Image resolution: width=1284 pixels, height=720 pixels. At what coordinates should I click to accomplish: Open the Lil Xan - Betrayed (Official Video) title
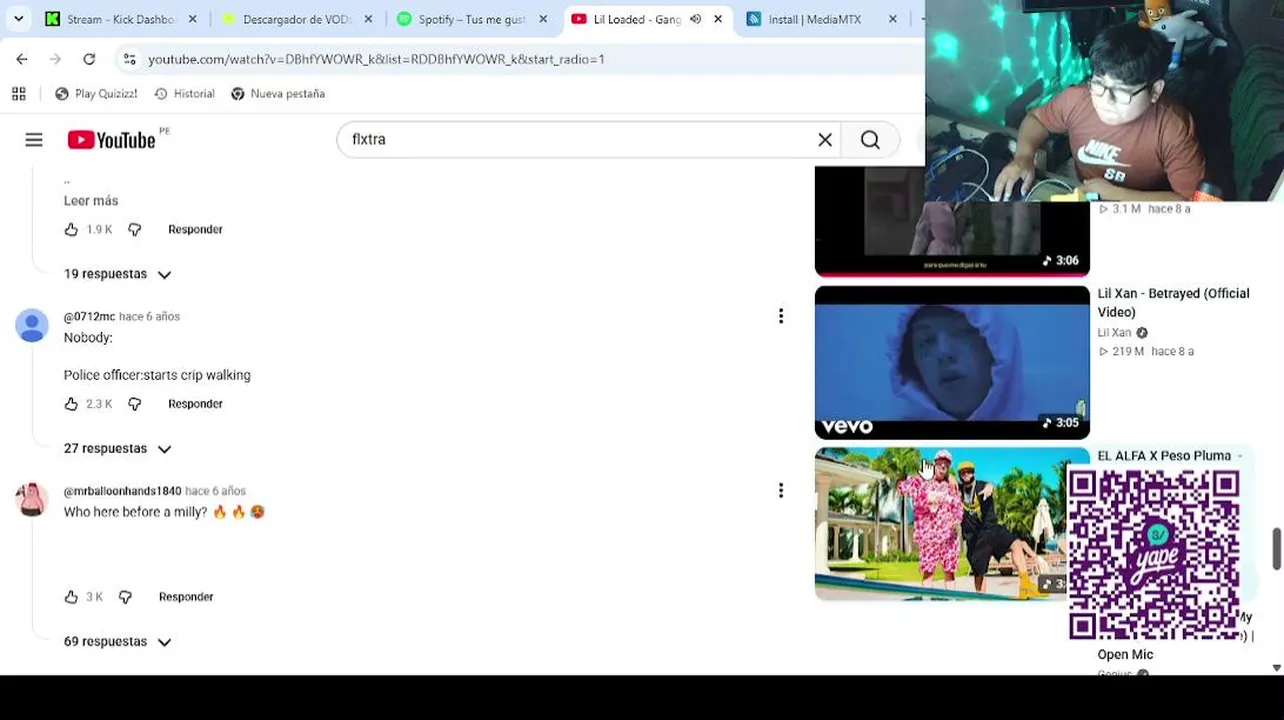pyautogui.click(x=1174, y=303)
